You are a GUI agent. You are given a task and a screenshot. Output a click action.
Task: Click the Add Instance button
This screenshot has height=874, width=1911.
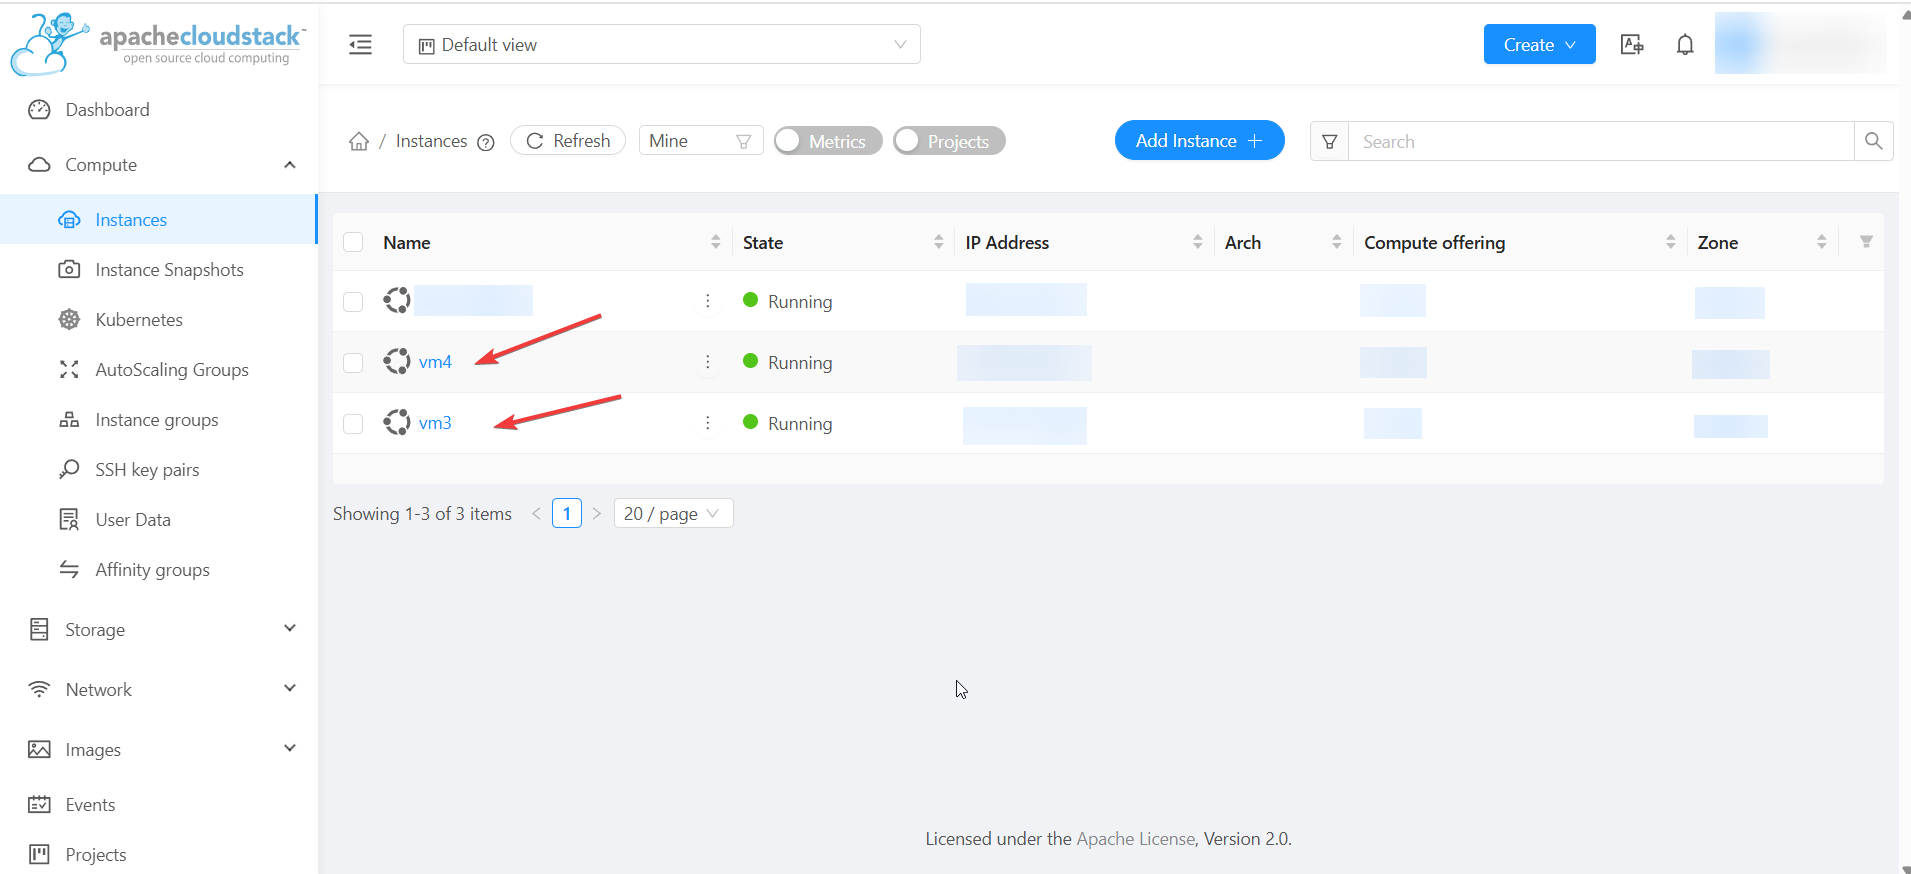click(x=1198, y=141)
